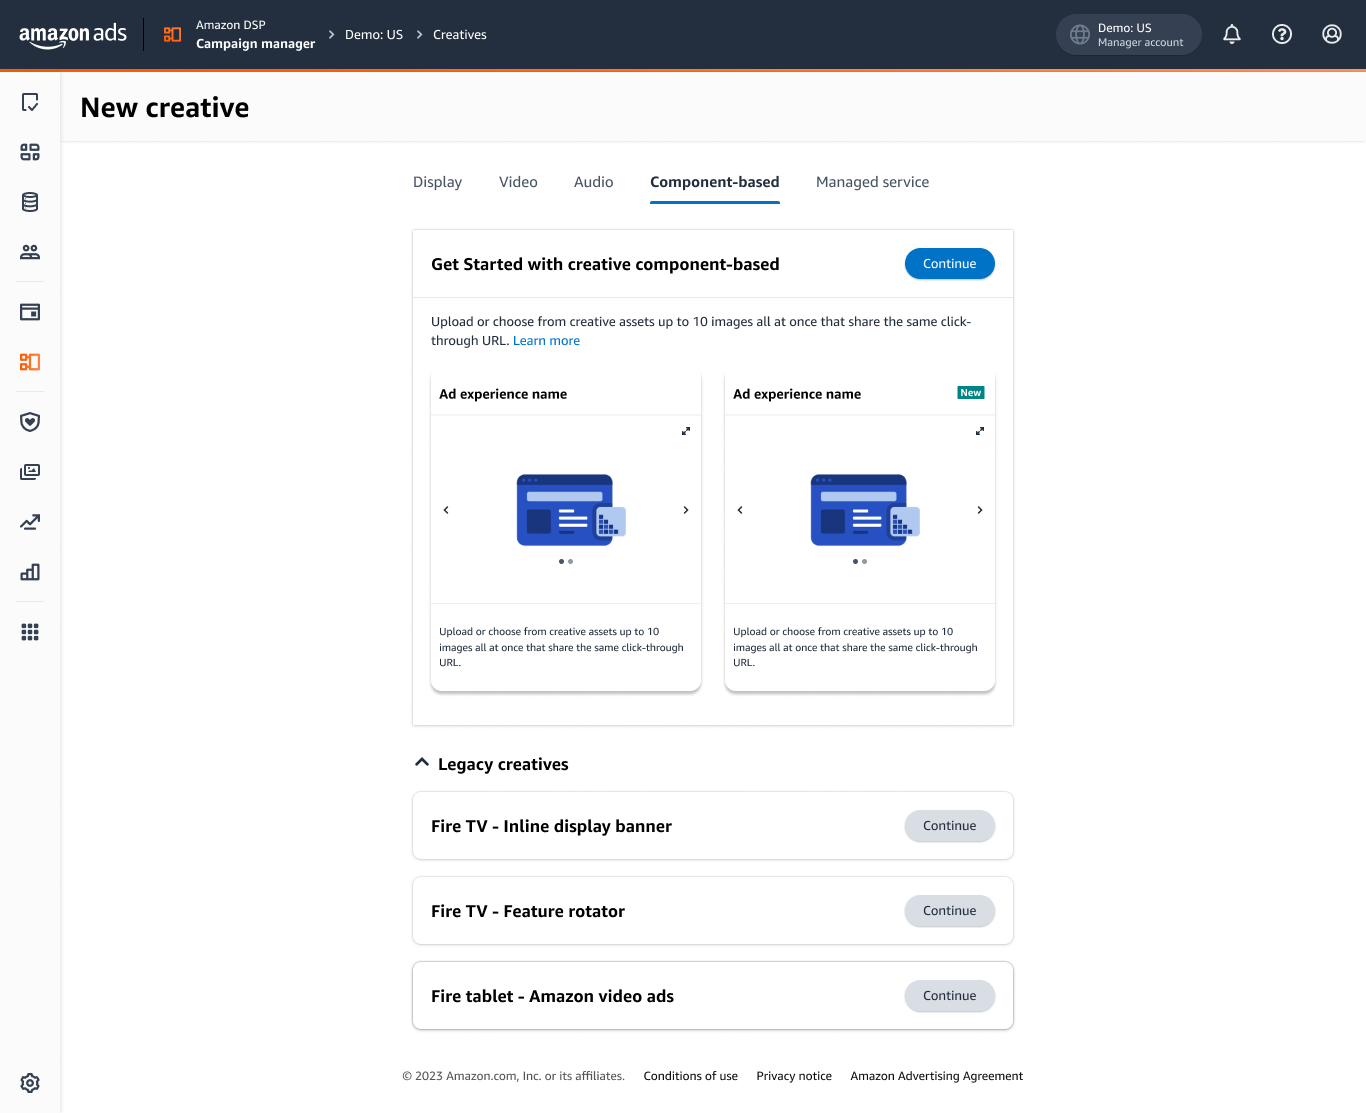Click the Amazon ads logo
1366x1113 pixels.
(x=72, y=34)
